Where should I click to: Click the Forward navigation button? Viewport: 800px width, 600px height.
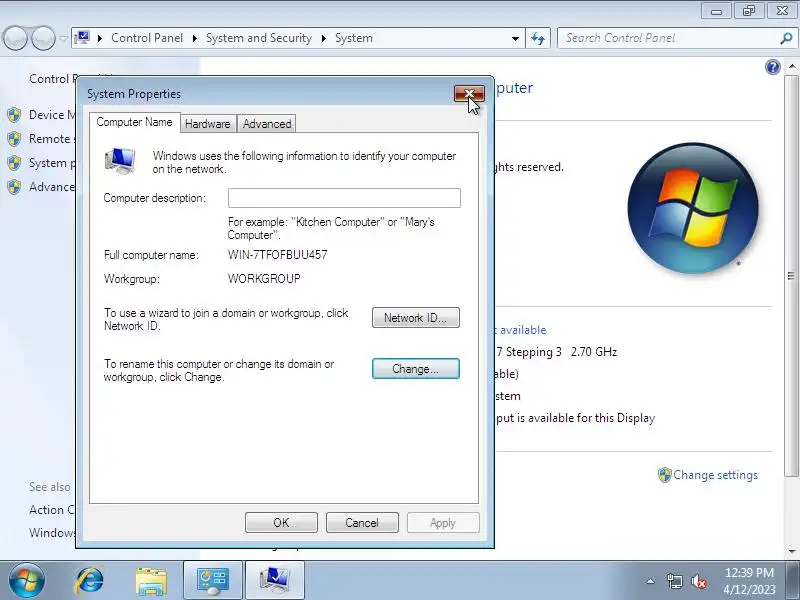coord(43,38)
